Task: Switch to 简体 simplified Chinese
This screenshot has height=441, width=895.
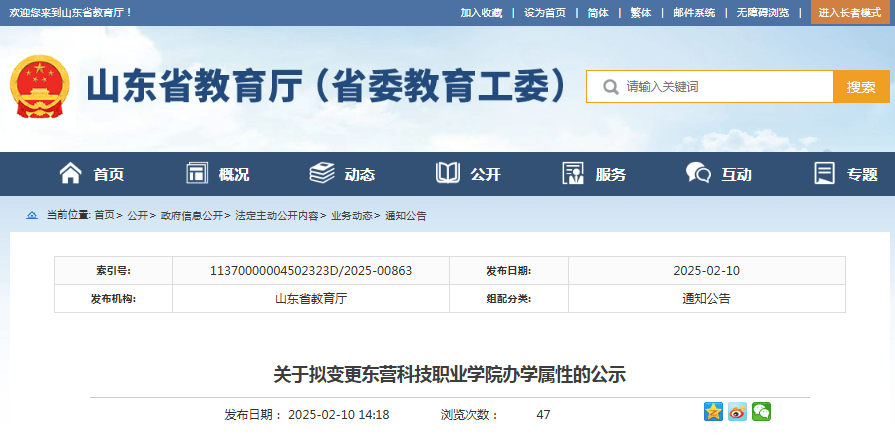Action: point(598,13)
